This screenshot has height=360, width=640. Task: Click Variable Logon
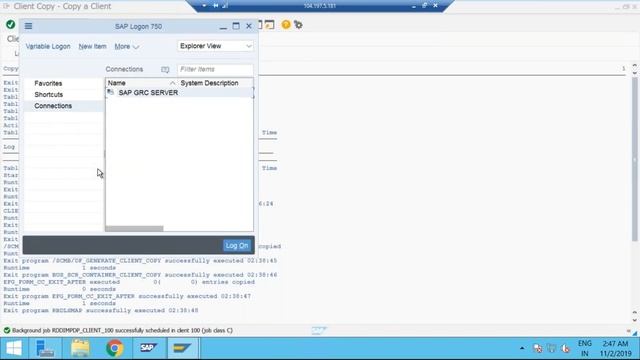48,47
